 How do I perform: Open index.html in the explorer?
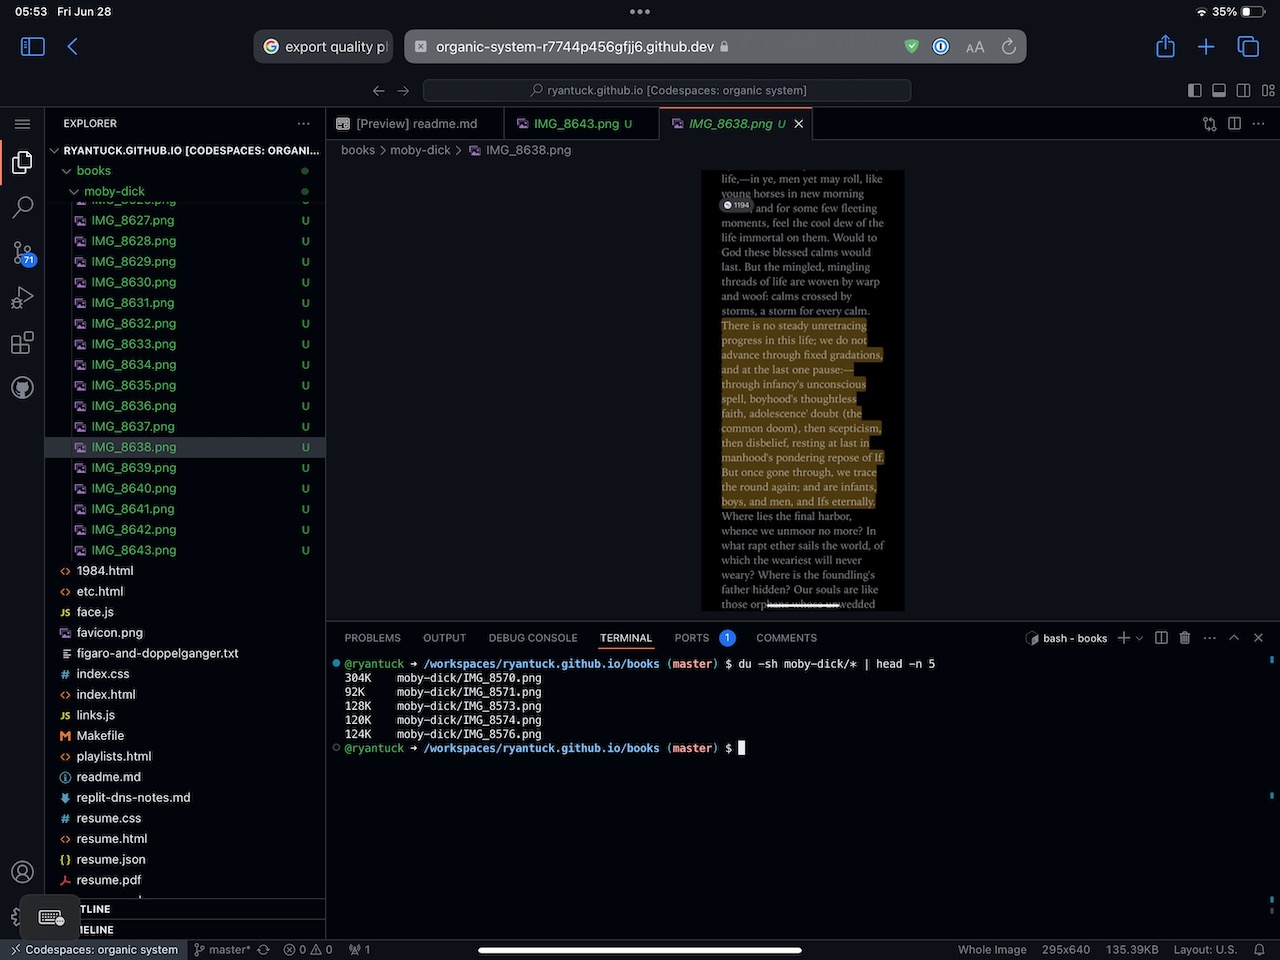[106, 694]
